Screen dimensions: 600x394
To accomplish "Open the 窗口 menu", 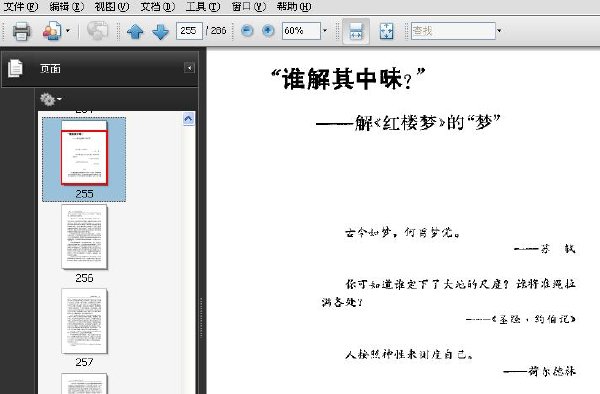I will coord(249,7).
